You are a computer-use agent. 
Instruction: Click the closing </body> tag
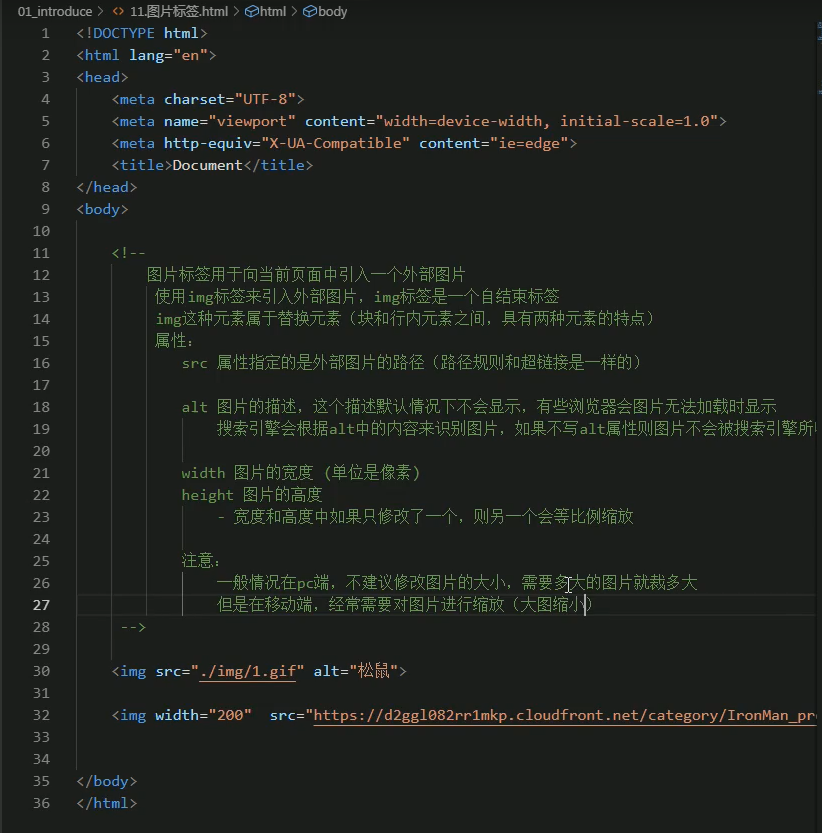pyautogui.click(x=106, y=781)
